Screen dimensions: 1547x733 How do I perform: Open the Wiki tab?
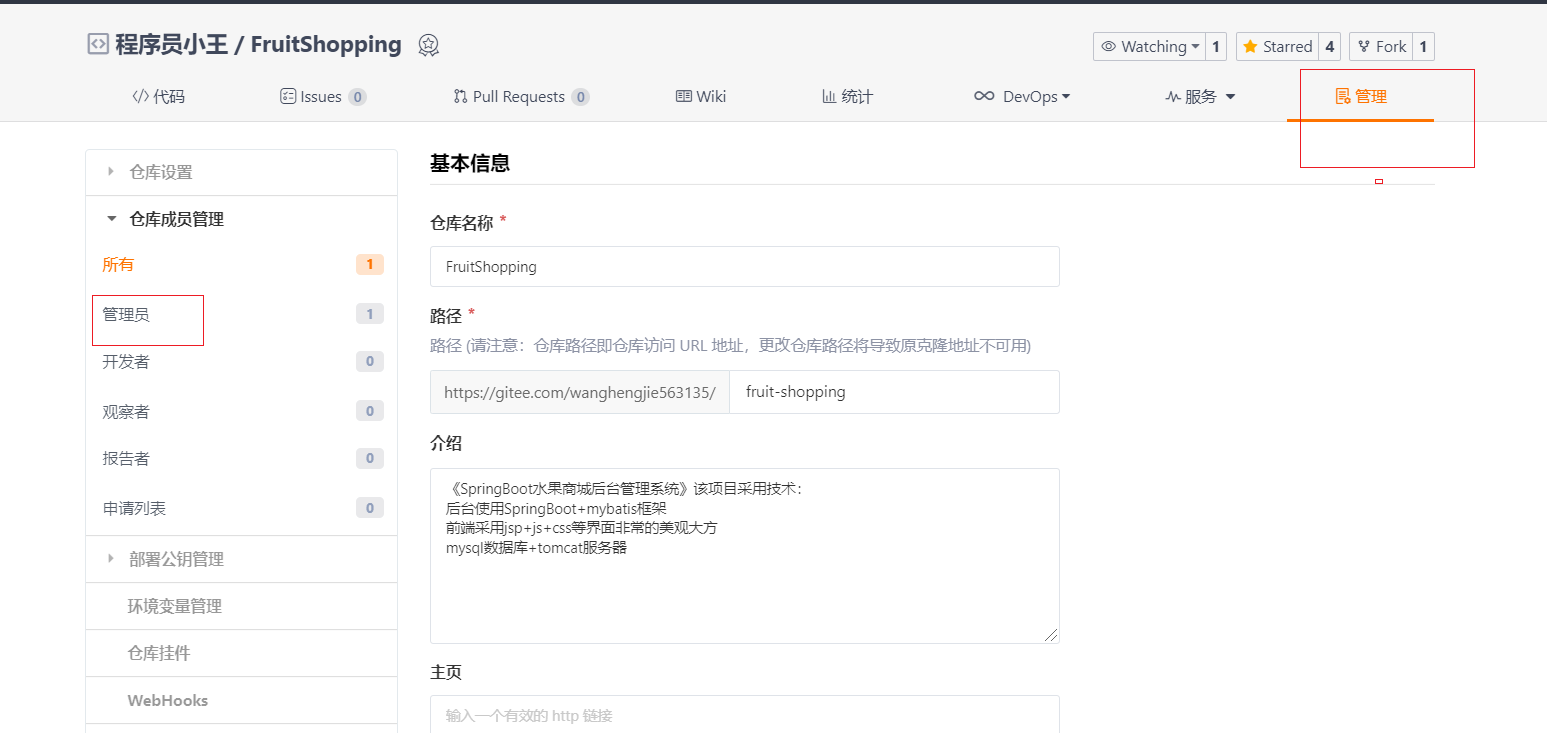pyautogui.click(x=701, y=97)
